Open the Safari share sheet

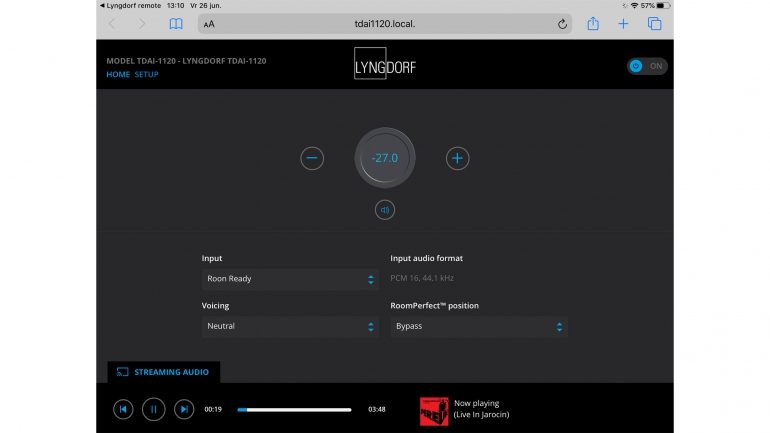click(x=593, y=24)
